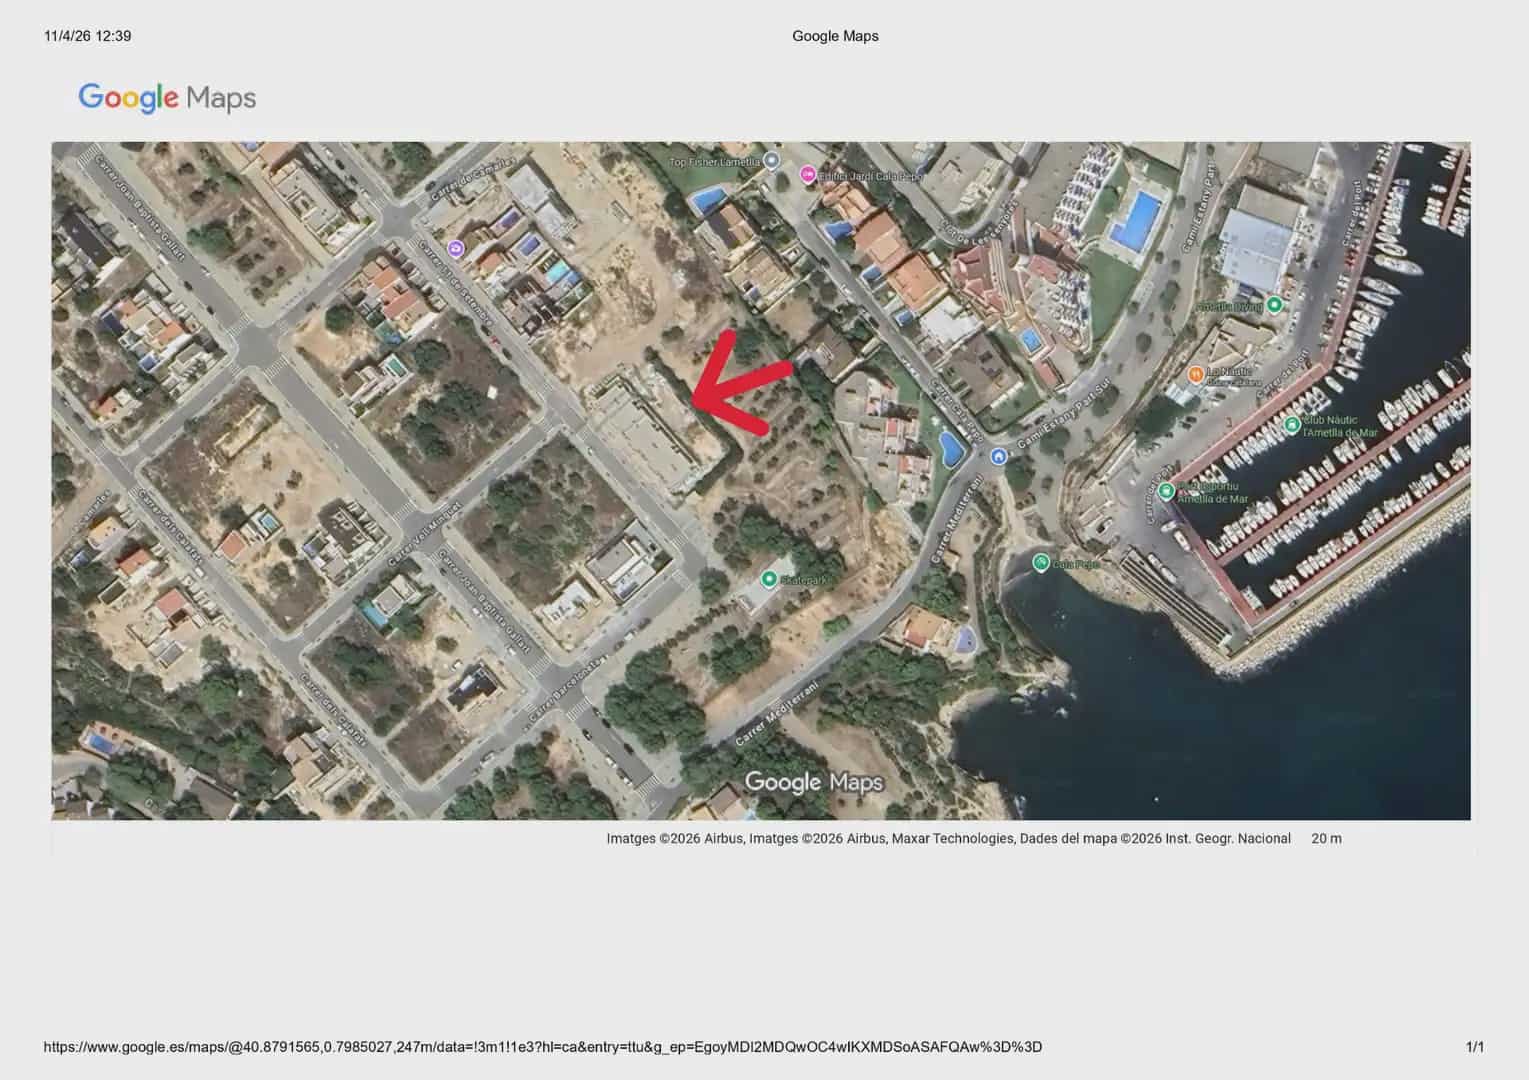Click the Google Maps watermark on the map
This screenshot has height=1080, width=1529.
(x=813, y=782)
